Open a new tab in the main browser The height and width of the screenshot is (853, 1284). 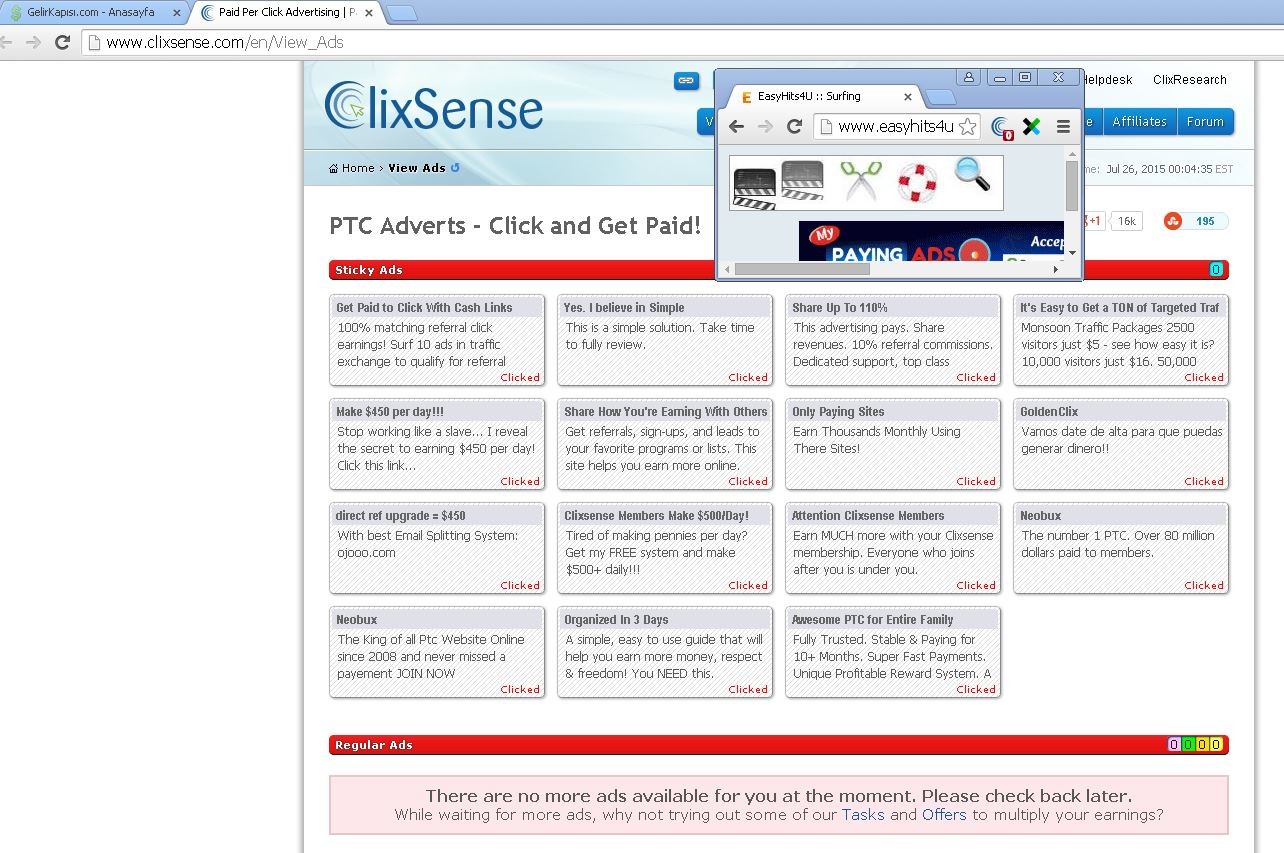(x=402, y=13)
